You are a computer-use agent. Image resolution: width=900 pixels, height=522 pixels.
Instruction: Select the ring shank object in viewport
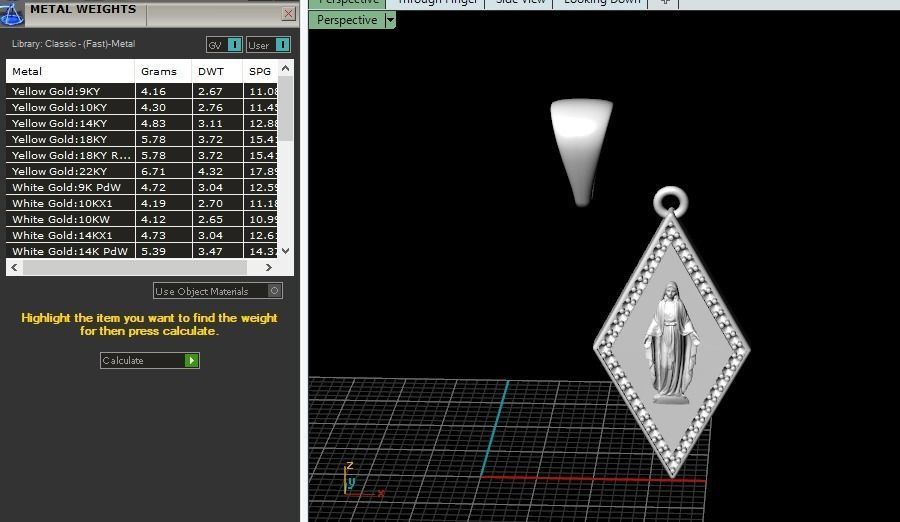click(x=581, y=152)
